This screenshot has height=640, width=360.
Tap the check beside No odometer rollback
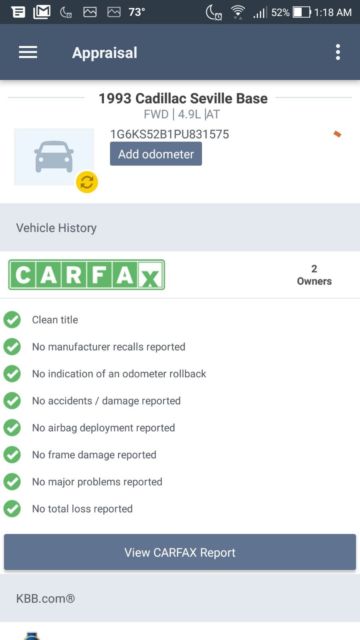pyautogui.click(x=12, y=373)
